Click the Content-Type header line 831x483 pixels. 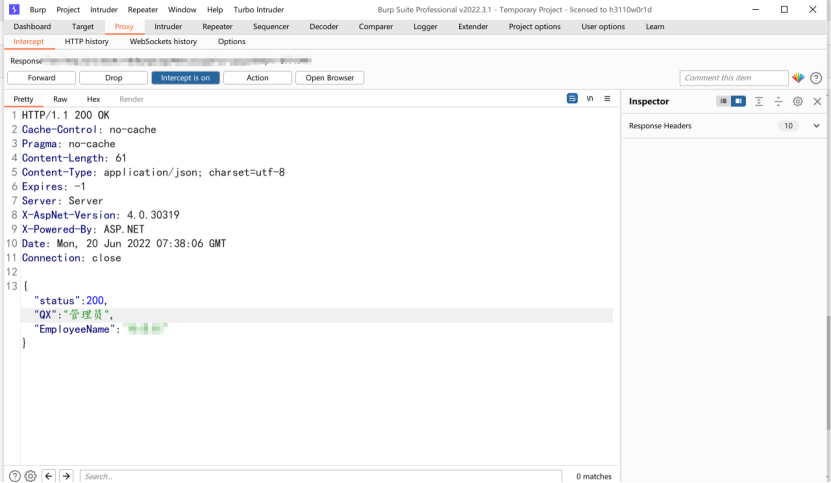pos(153,172)
